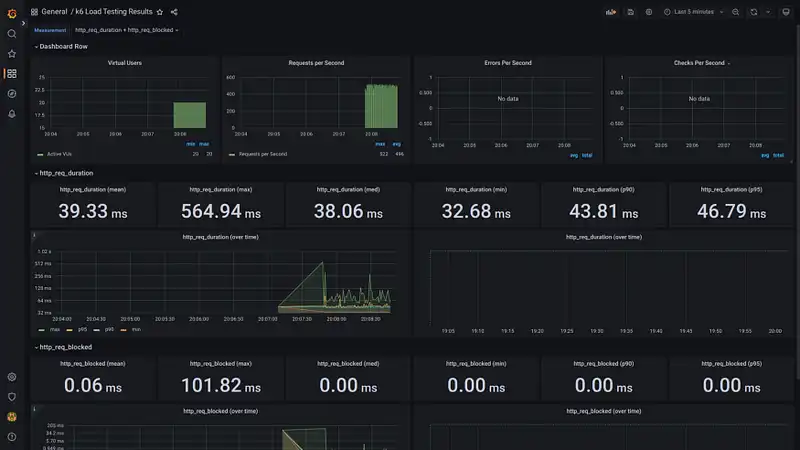The height and width of the screenshot is (450, 800).
Task: Save dashboard using the floppy disk icon
Action: pyautogui.click(x=630, y=12)
